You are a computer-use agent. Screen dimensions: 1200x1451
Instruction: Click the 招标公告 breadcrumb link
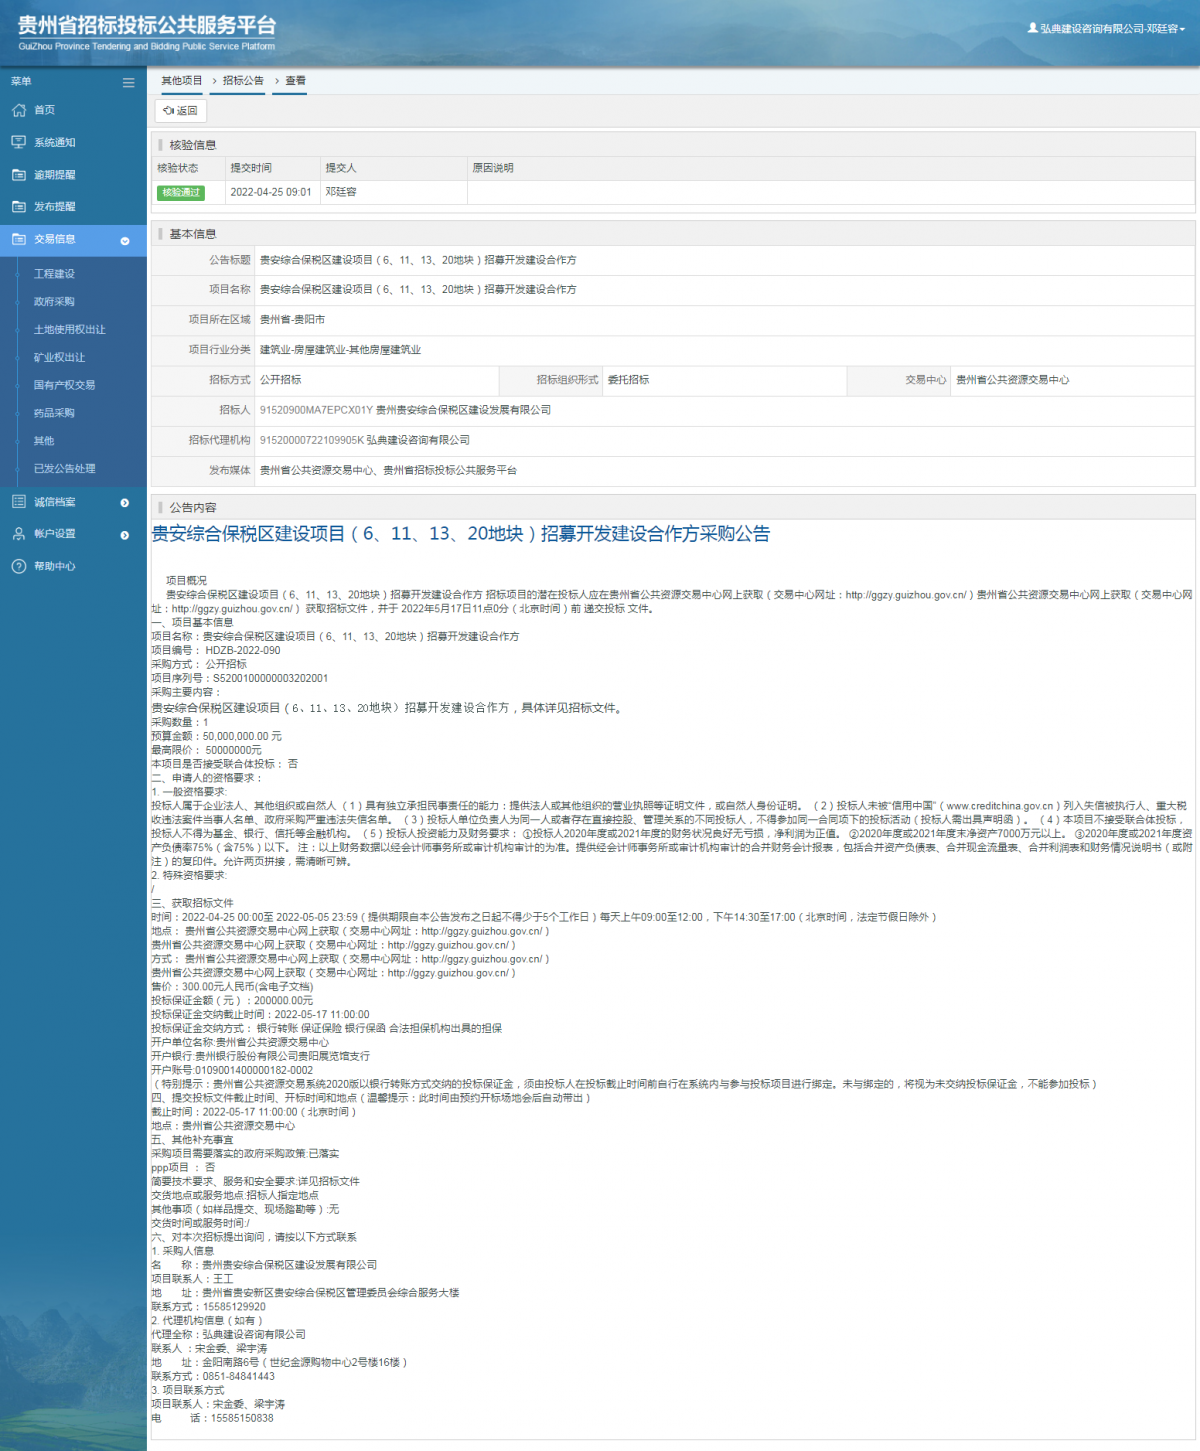pyautogui.click(x=243, y=81)
